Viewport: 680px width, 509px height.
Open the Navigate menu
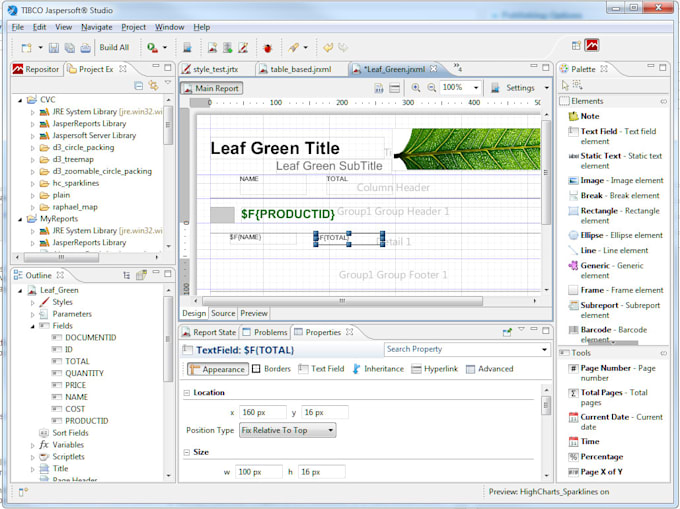pyautogui.click(x=97, y=27)
